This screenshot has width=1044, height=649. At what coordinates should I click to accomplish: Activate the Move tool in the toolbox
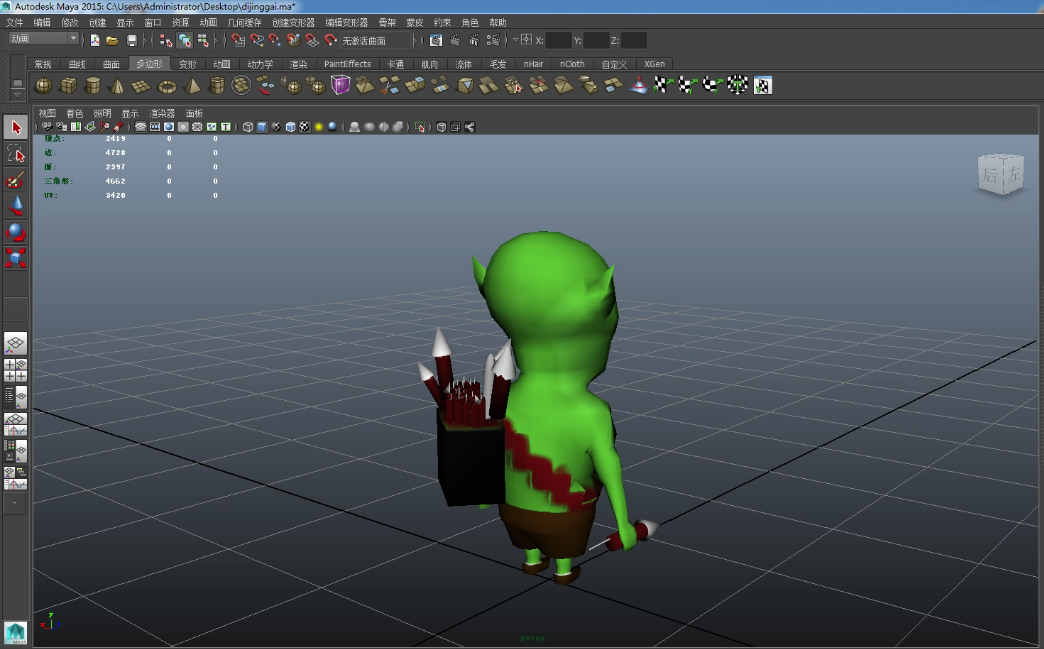point(16,206)
